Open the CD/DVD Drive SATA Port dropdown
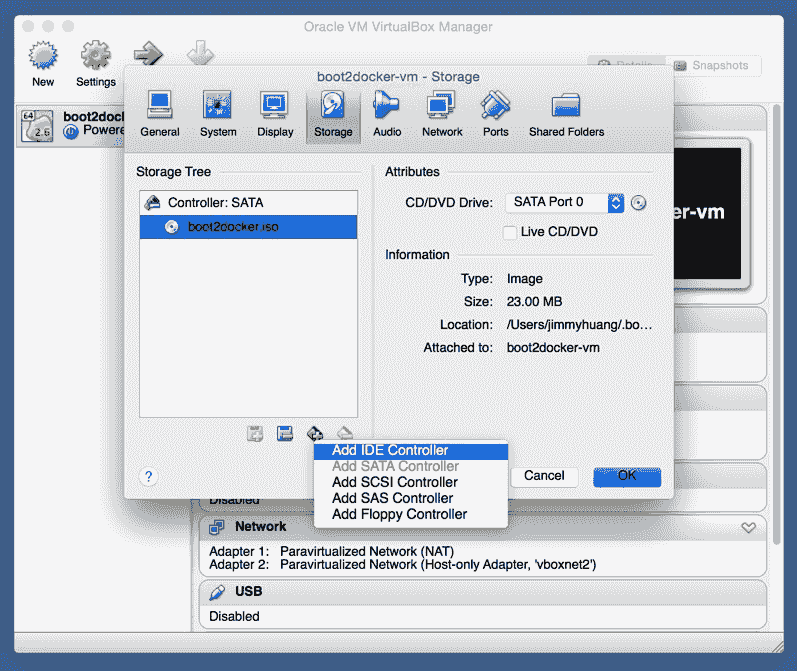The image size is (797, 671). (565, 202)
